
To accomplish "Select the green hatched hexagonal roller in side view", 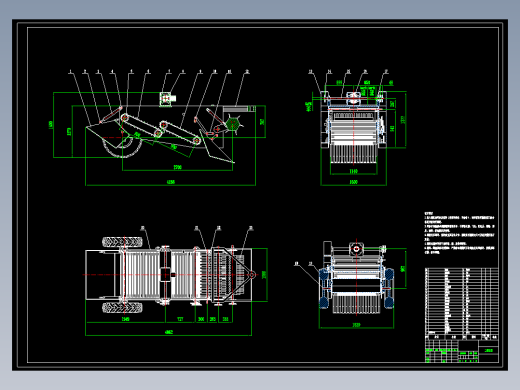I will [x=233, y=124].
